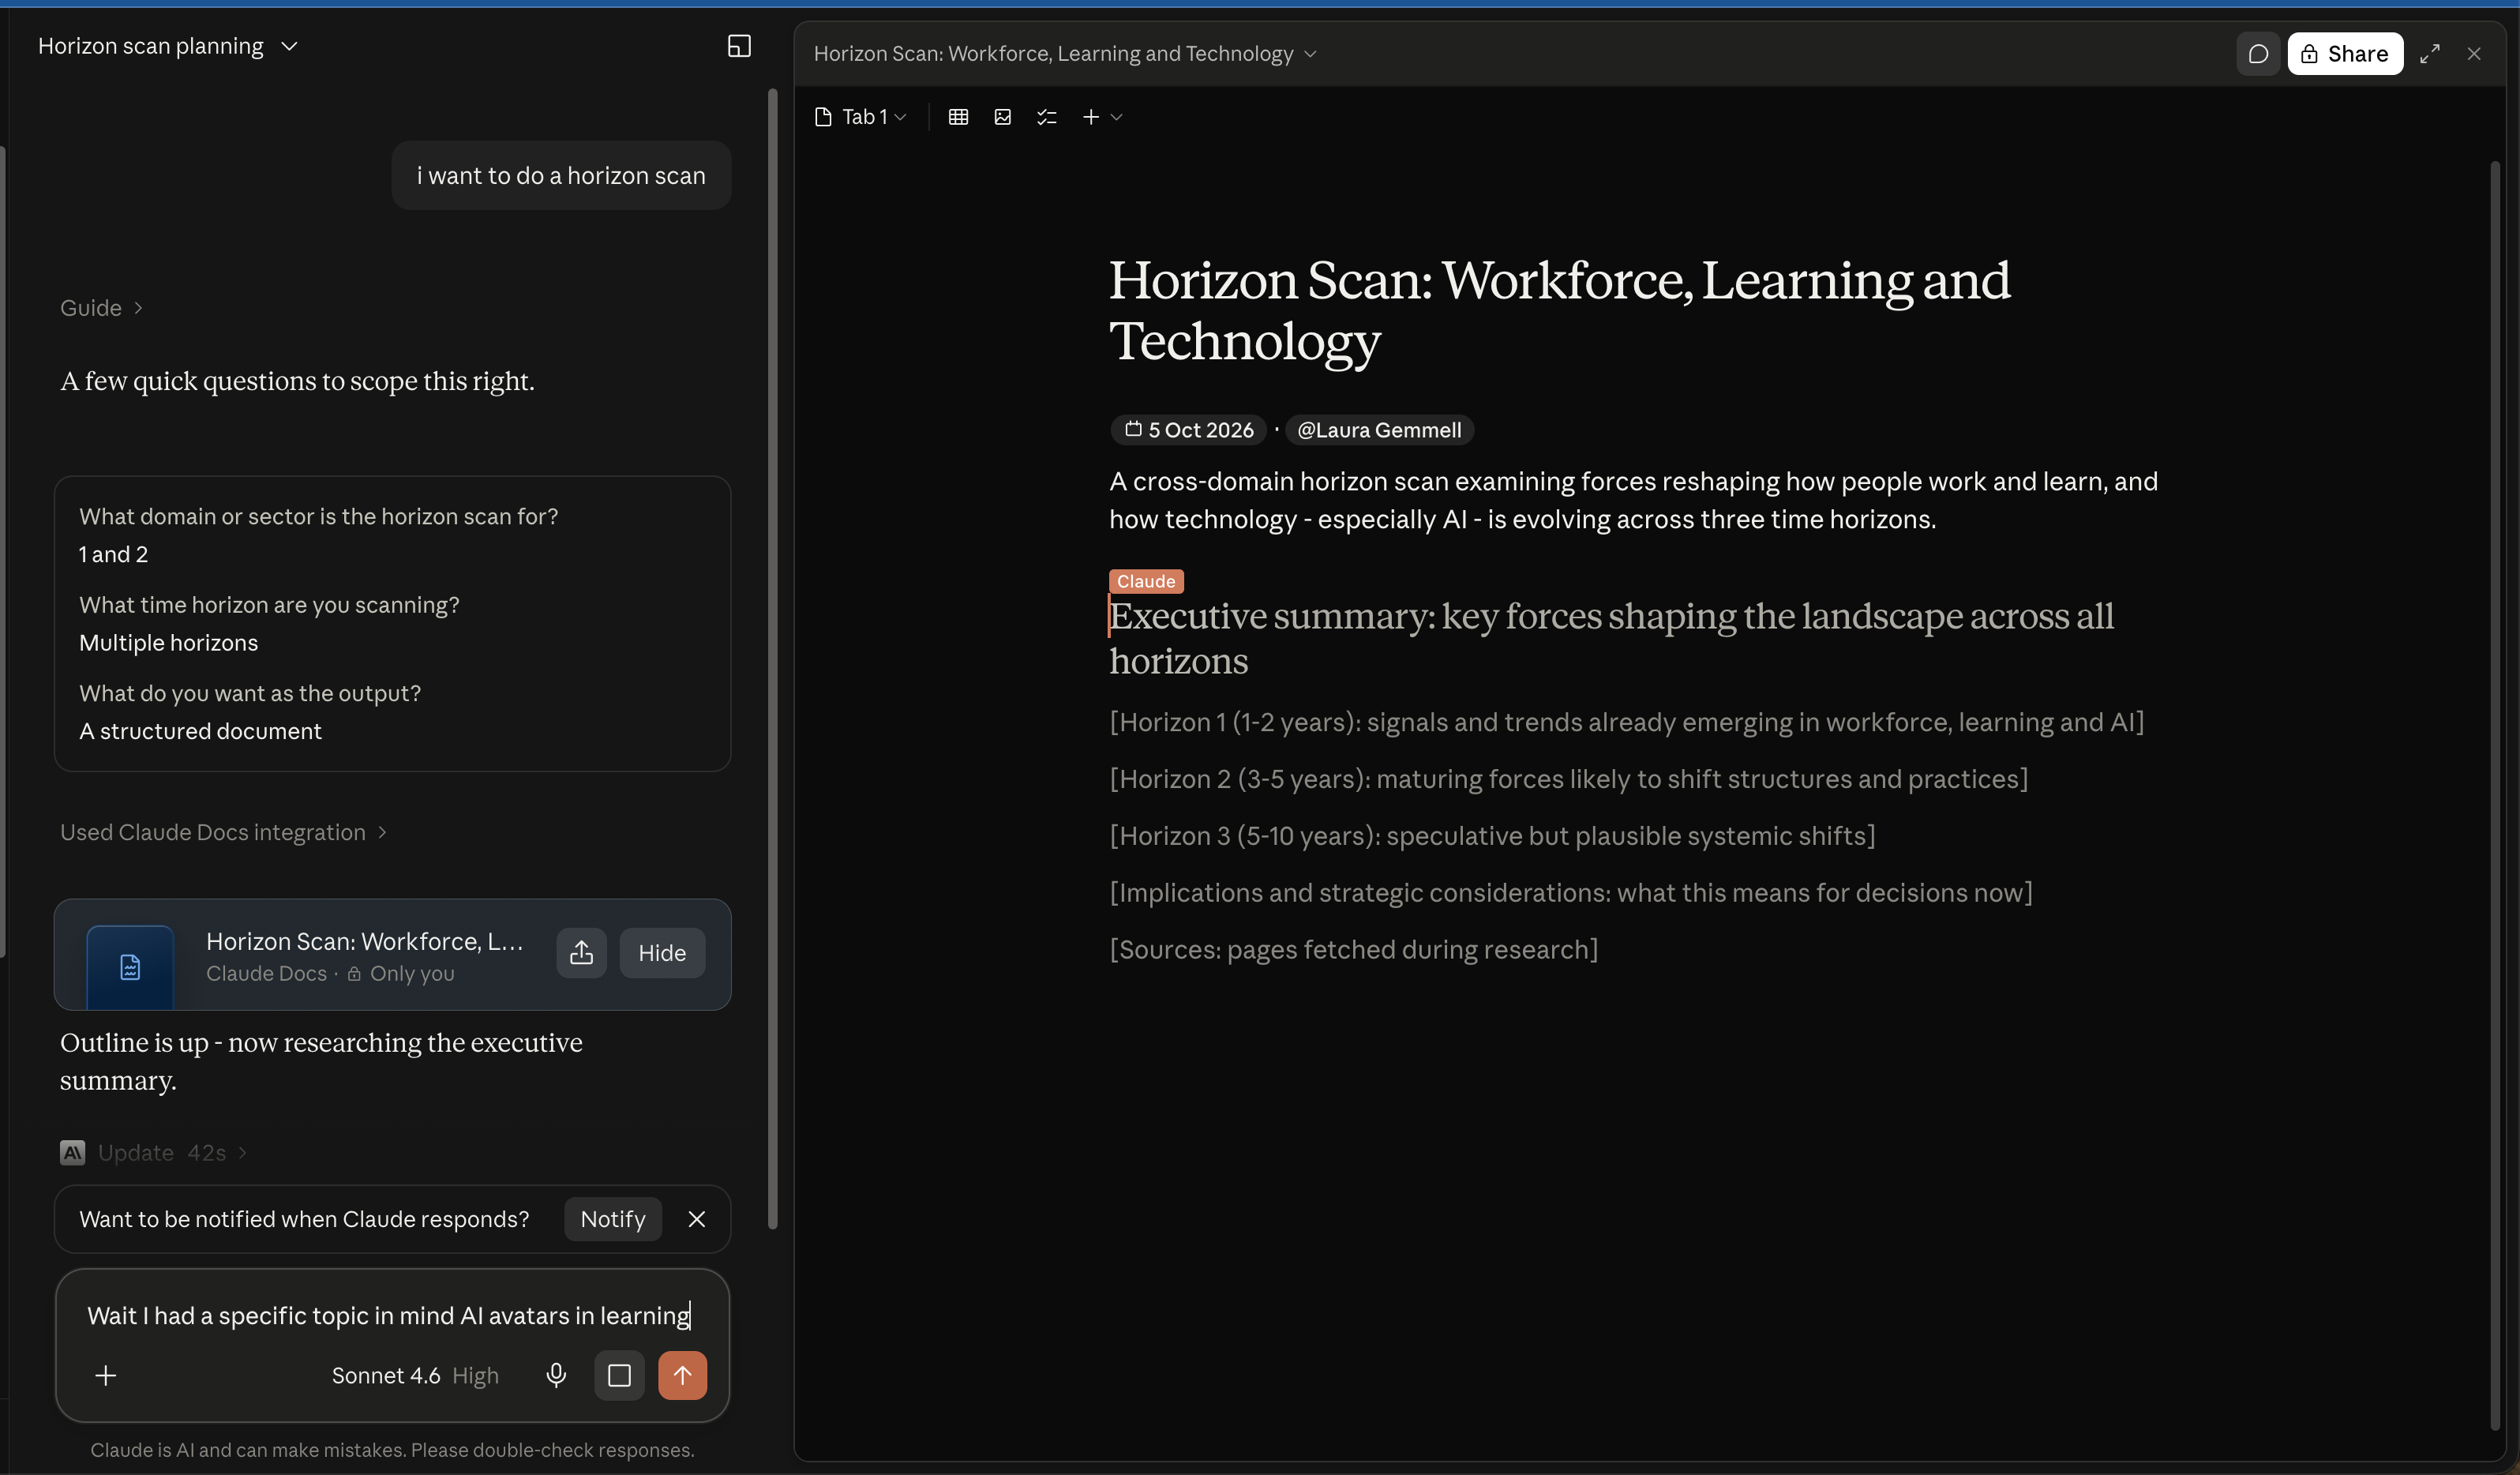Click the Horizon 1 (1-2 years) placeholder line
Image resolution: width=2520 pixels, height=1475 pixels.
pyautogui.click(x=1627, y=722)
